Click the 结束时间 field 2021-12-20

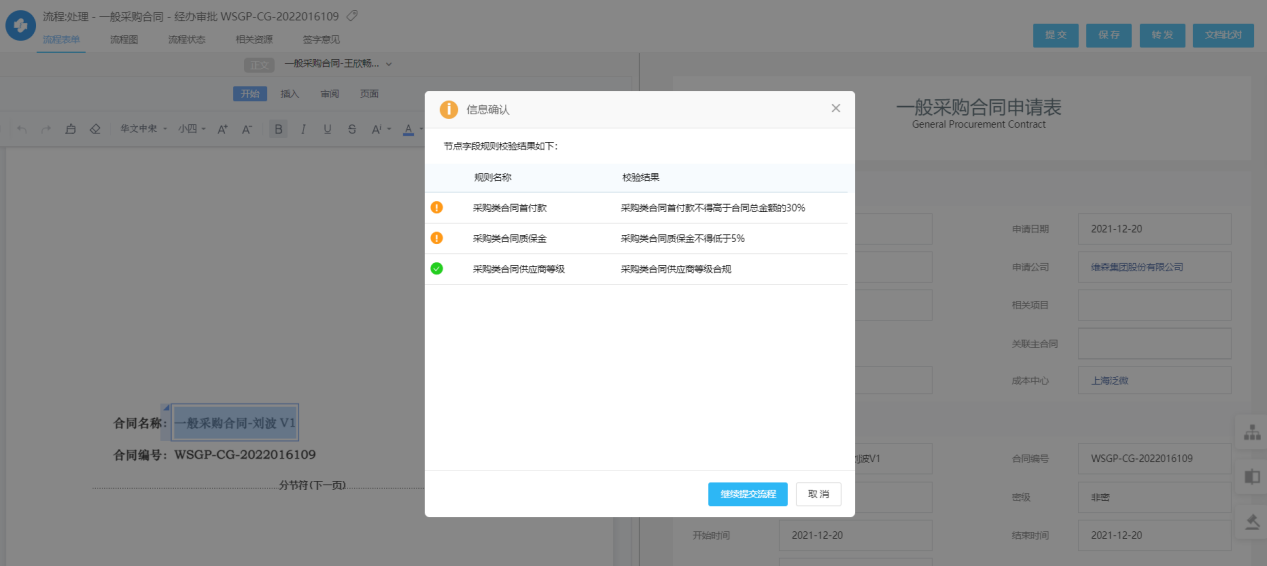coord(1155,535)
